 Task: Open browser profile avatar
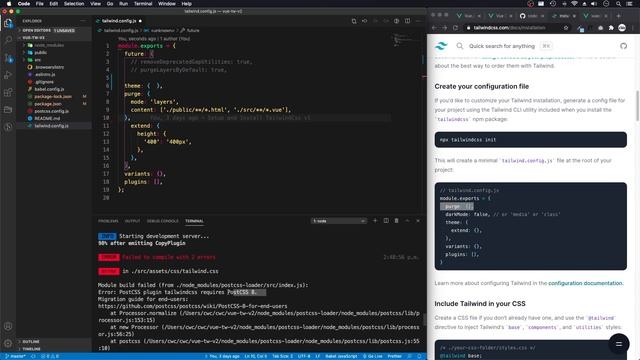point(622,28)
